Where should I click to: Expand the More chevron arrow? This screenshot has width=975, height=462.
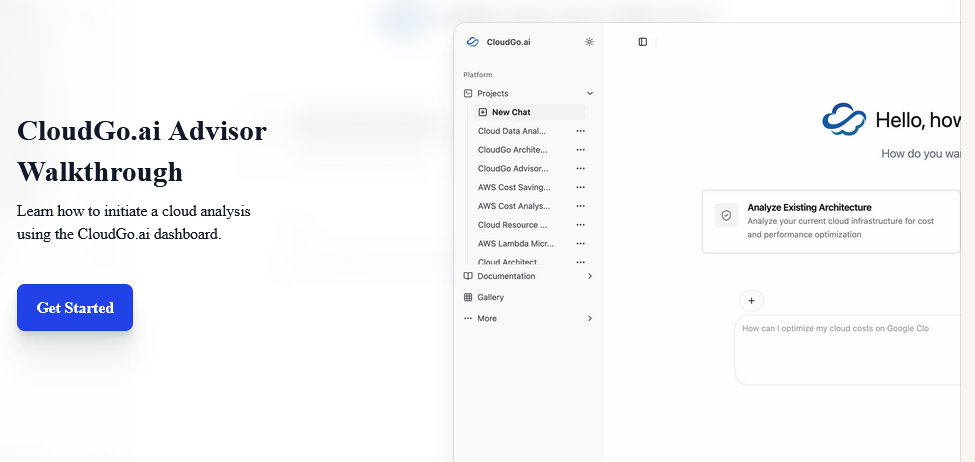[589, 318]
